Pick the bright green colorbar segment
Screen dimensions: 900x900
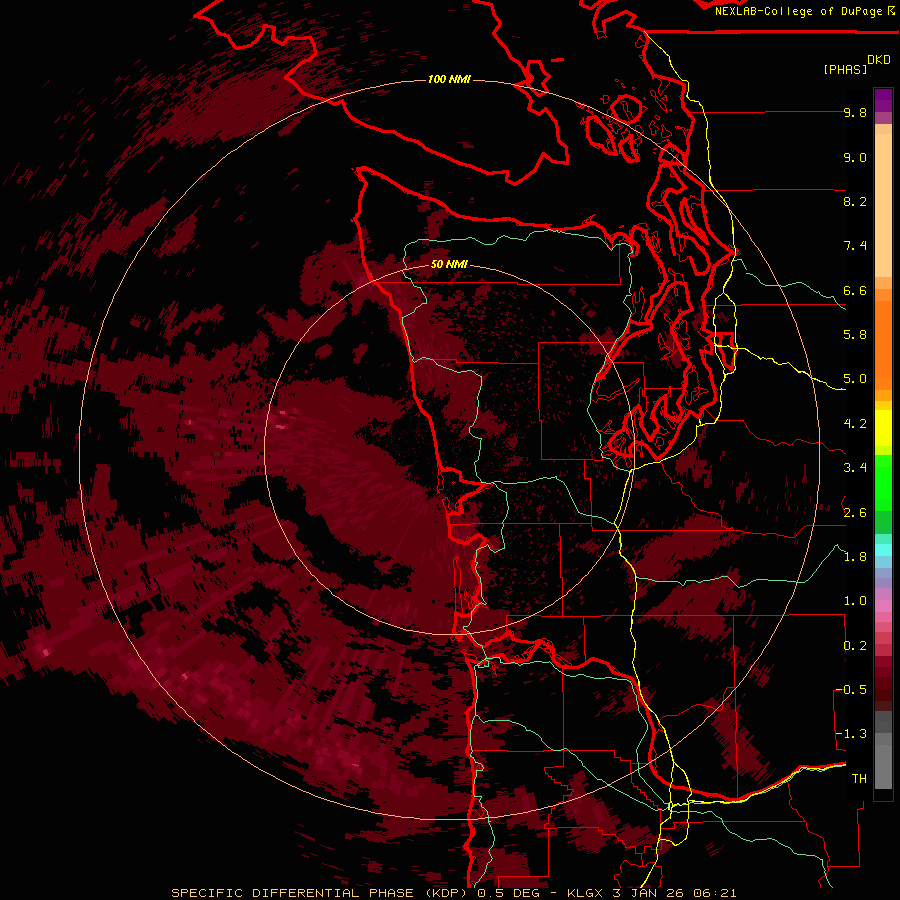tap(883, 482)
